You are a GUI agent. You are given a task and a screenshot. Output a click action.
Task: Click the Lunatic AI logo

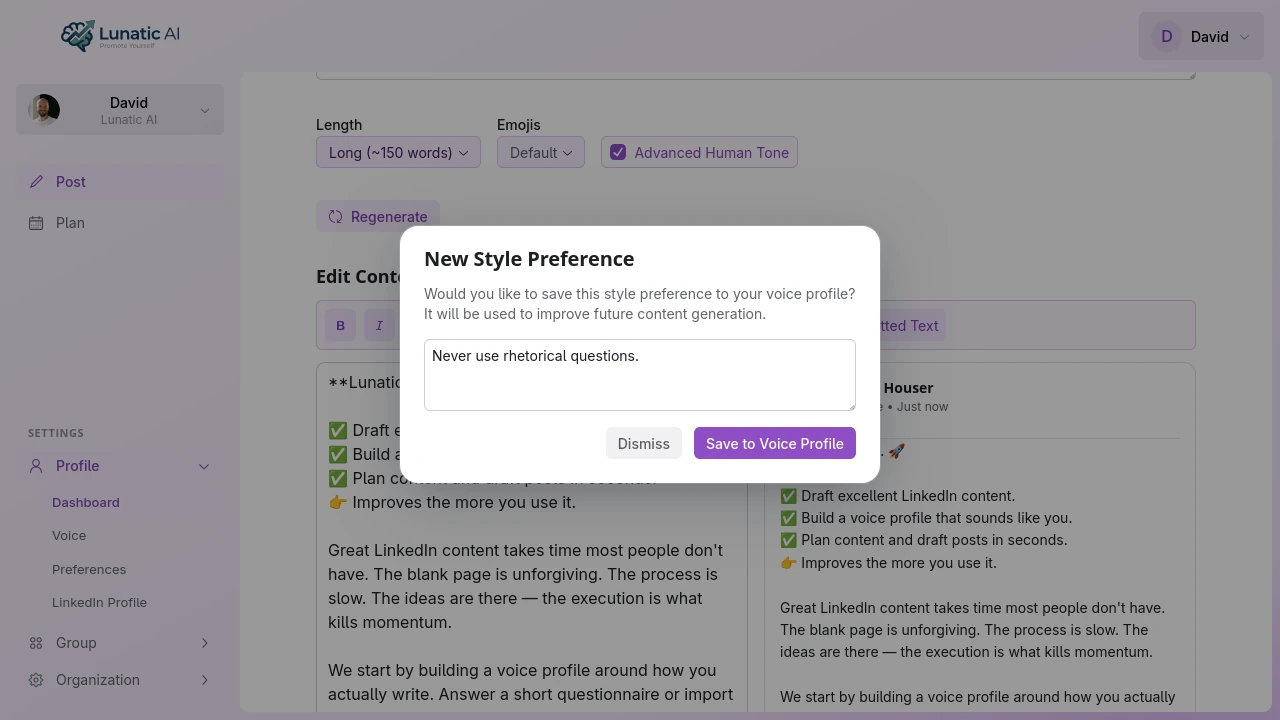coord(120,36)
